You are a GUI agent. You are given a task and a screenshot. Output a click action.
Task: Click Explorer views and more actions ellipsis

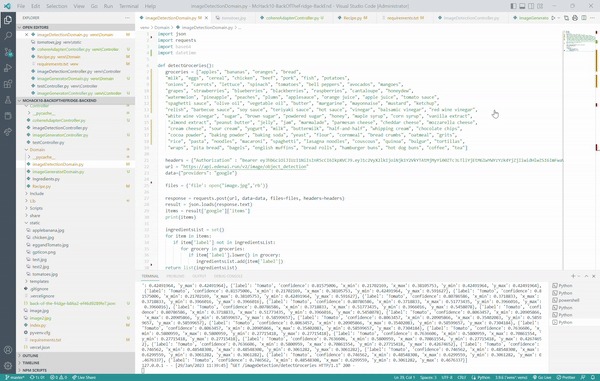pos(127,18)
